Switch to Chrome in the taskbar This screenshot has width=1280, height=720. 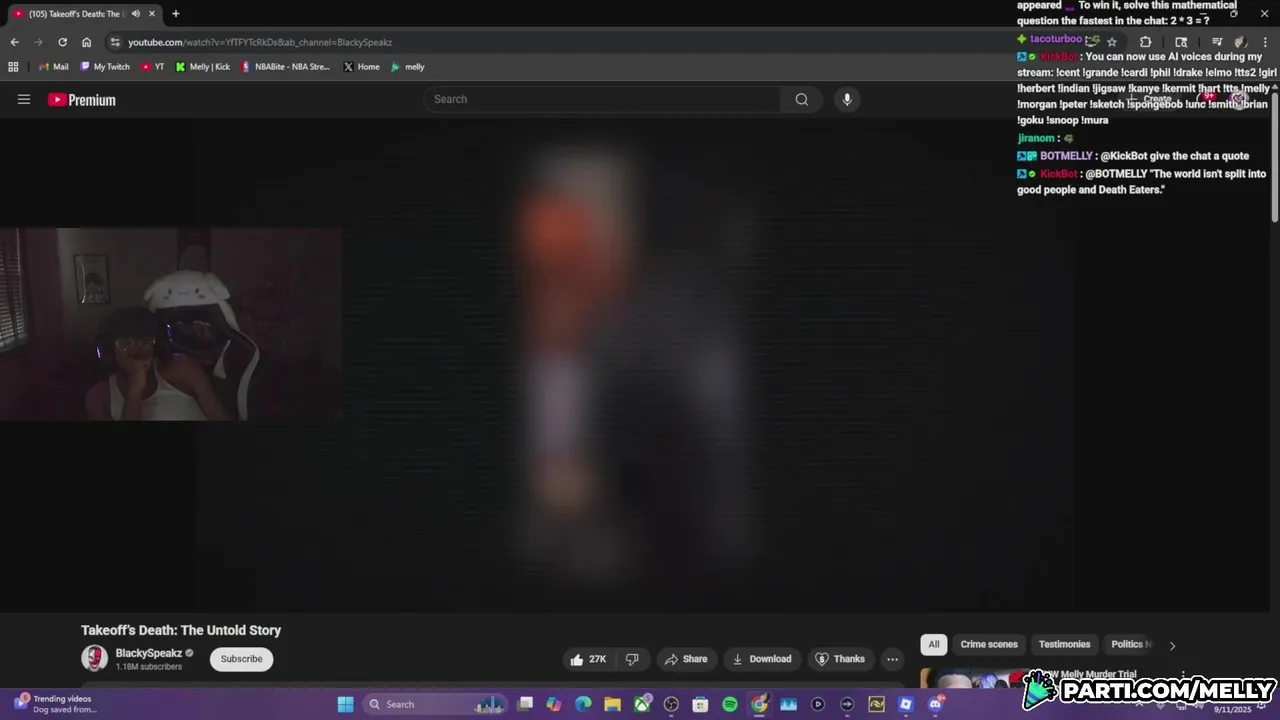click(759, 704)
